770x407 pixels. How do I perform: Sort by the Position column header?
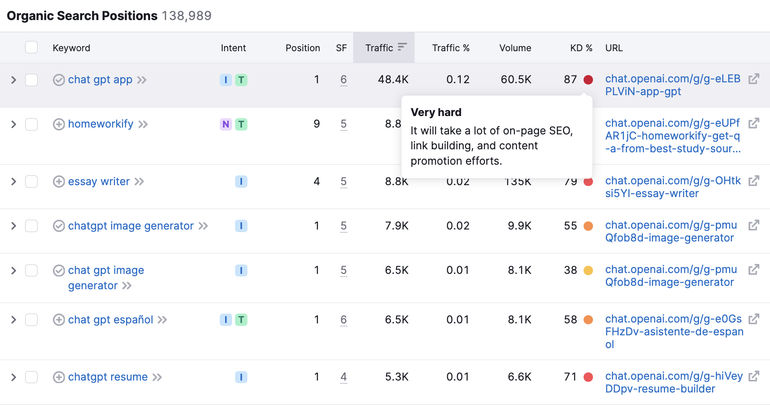302,48
